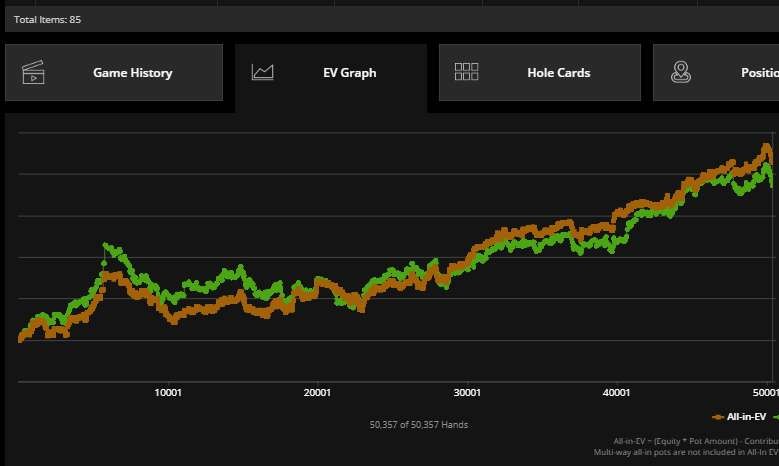This screenshot has height=466, width=779.
Task: Click the green legend marker icon
Action: [x=775, y=416]
